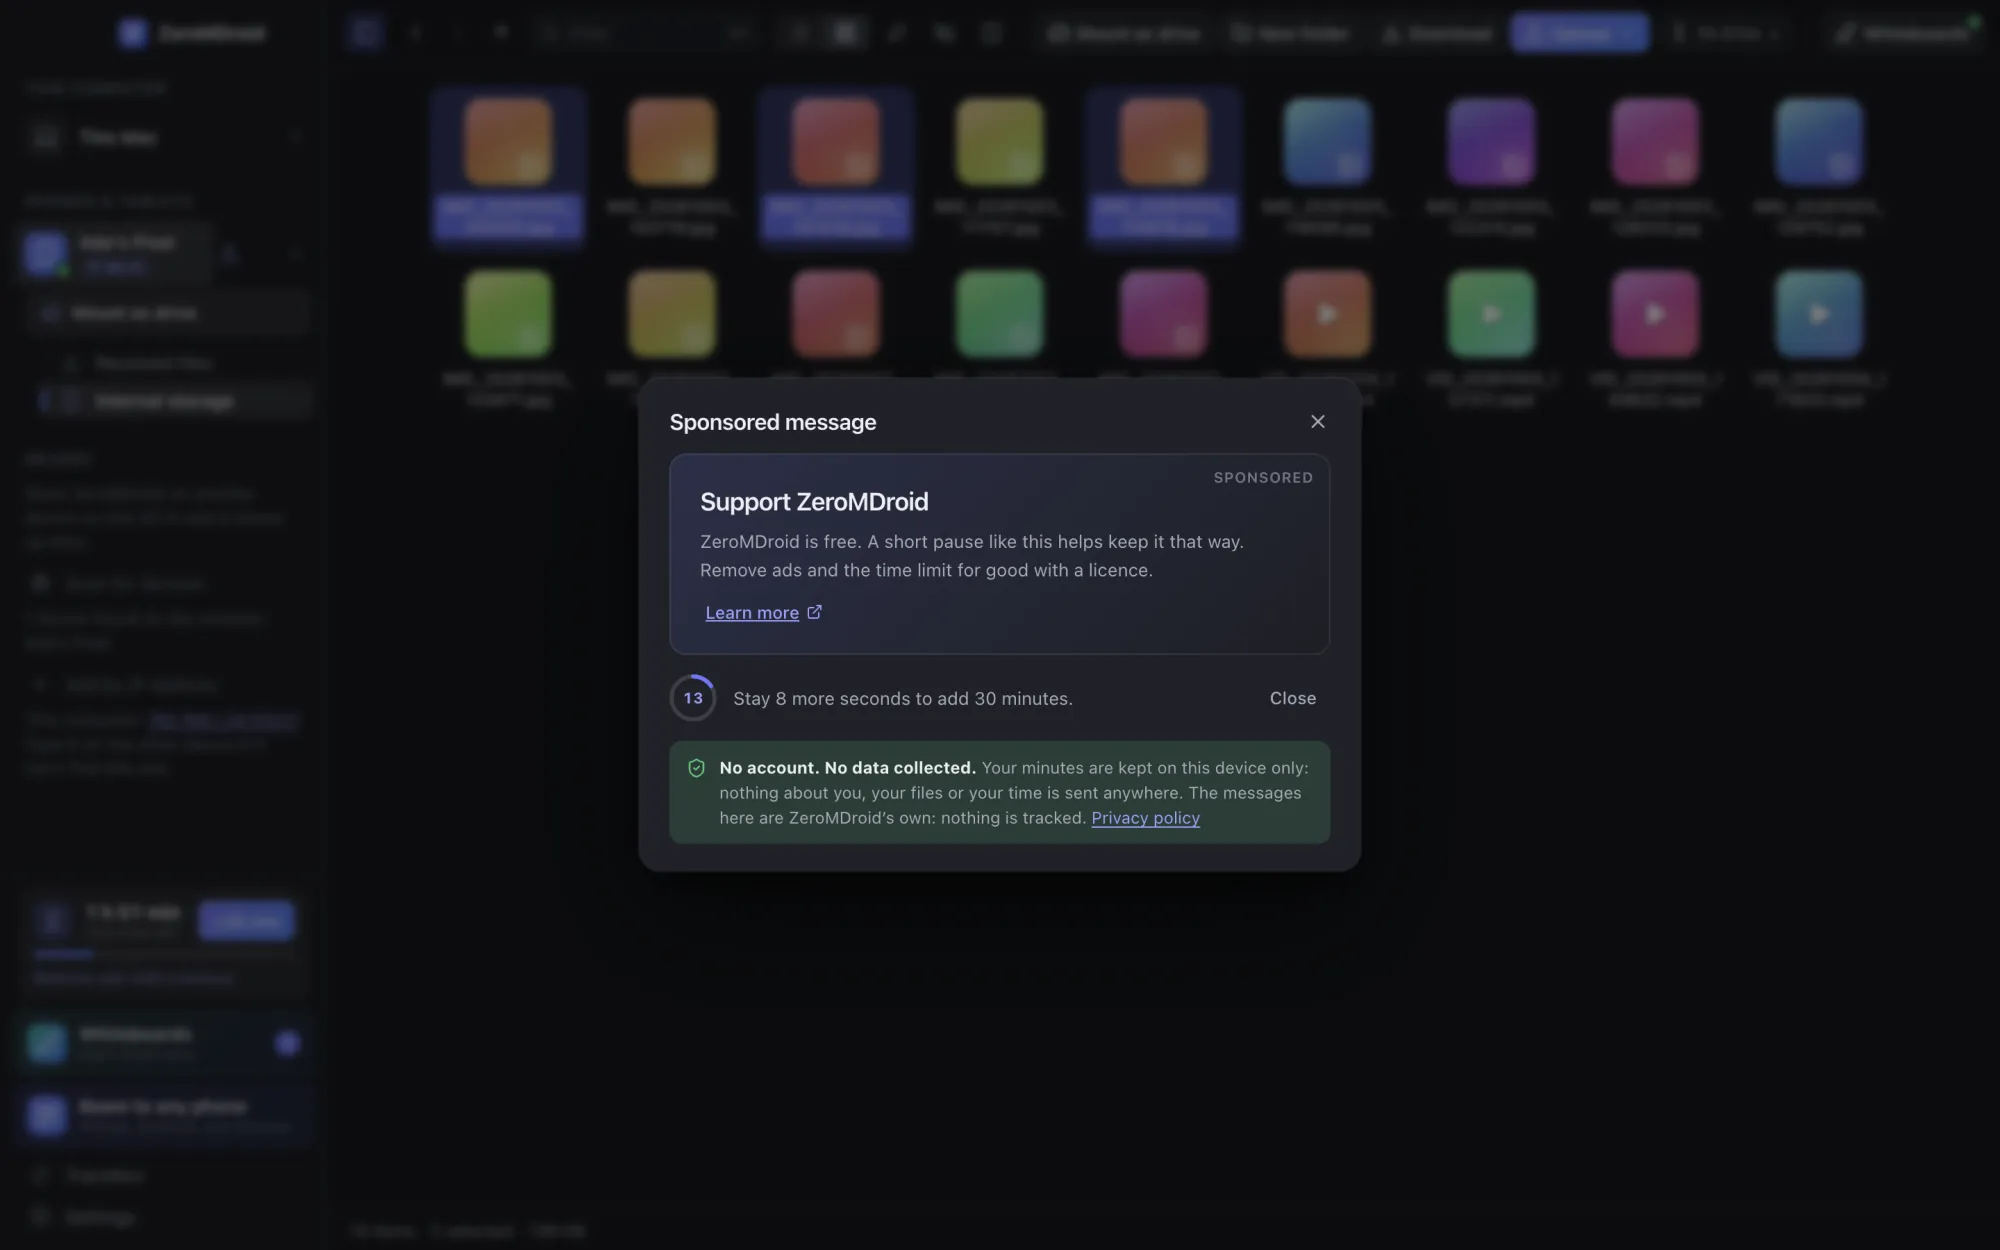2000x1250 pixels.
Task: Click the 'Stay 8 more seconds' message
Action: click(x=903, y=699)
